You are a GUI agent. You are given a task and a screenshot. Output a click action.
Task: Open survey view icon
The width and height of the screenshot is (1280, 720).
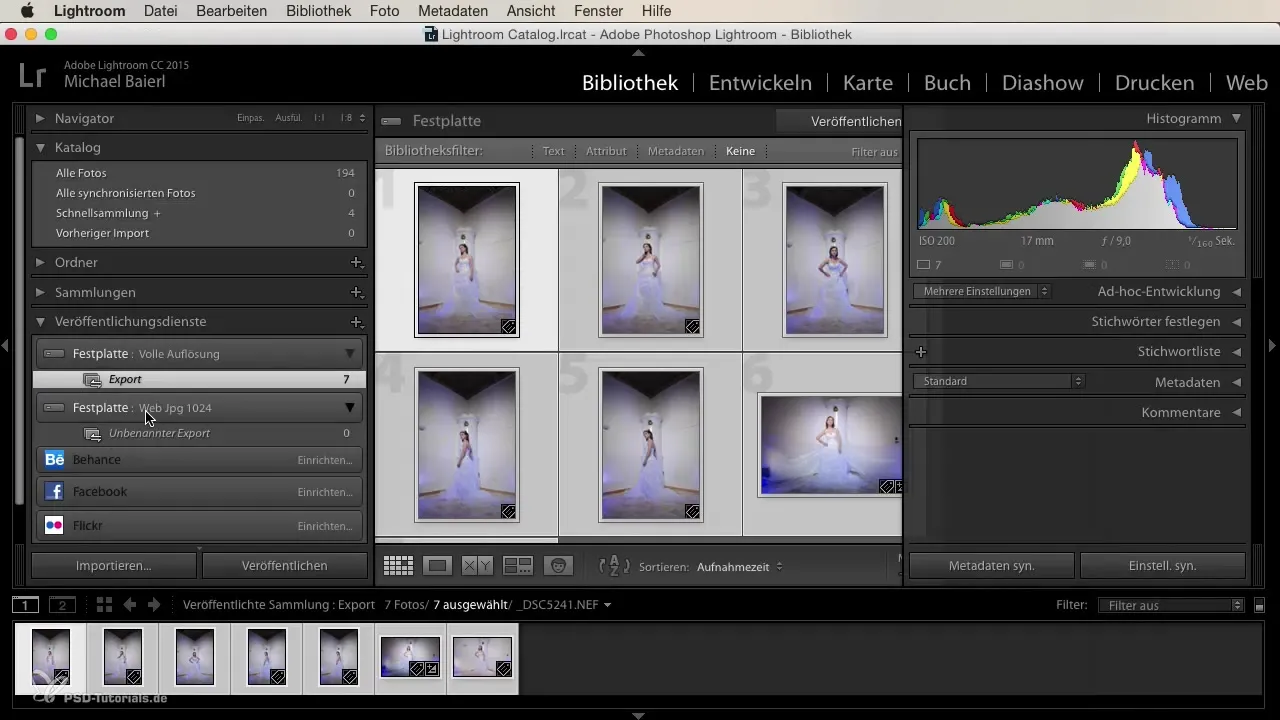tap(518, 566)
